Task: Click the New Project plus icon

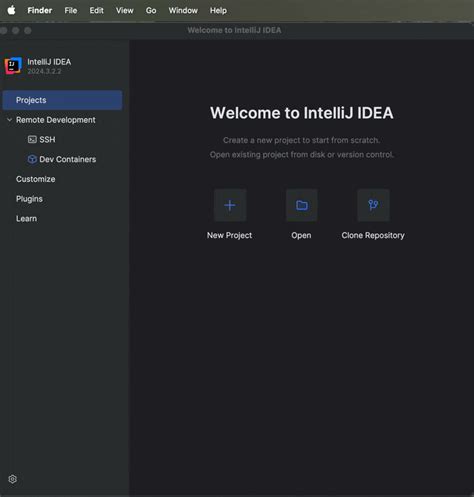Action: pyautogui.click(x=230, y=205)
